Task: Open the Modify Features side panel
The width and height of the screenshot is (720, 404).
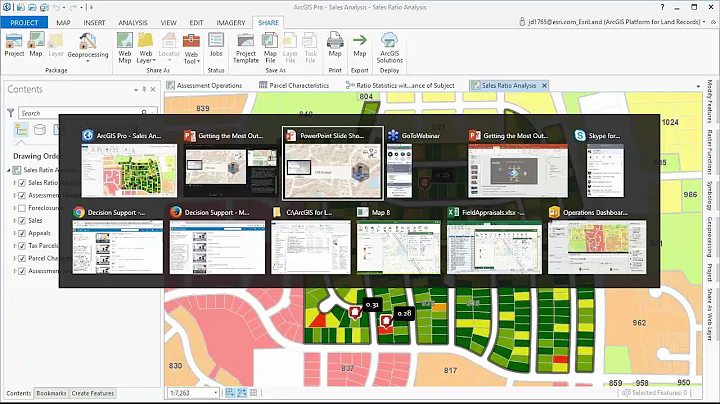Action: click(x=710, y=101)
